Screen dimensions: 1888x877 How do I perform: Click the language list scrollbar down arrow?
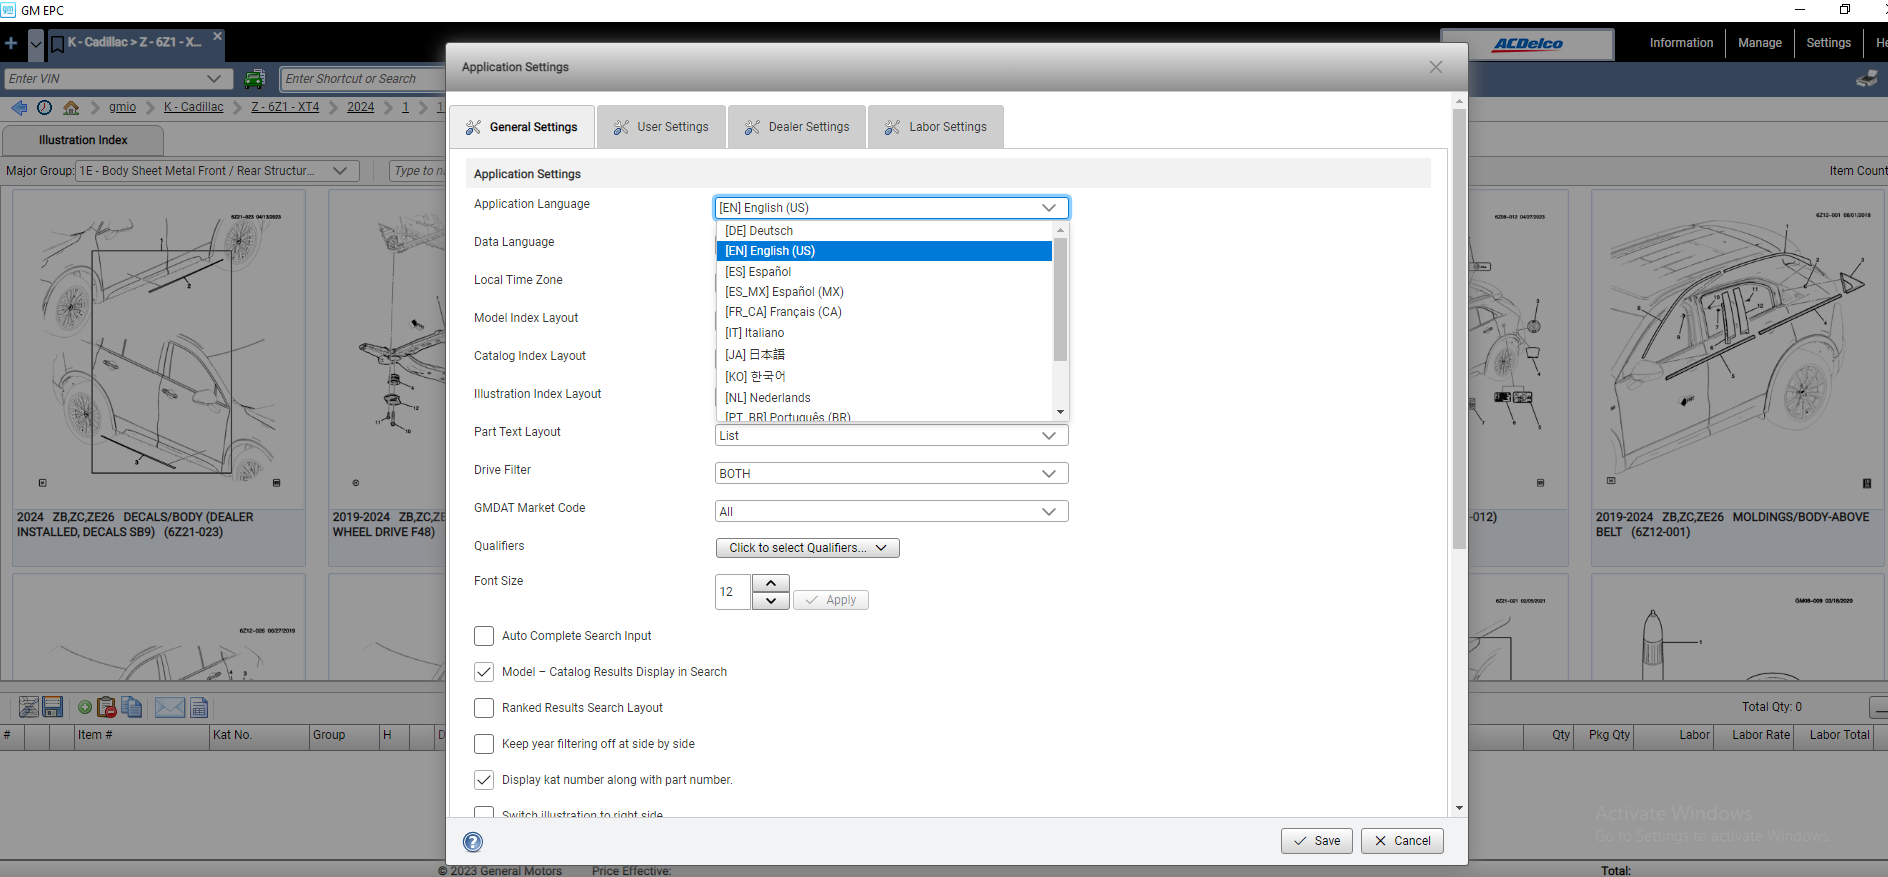(x=1060, y=412)
